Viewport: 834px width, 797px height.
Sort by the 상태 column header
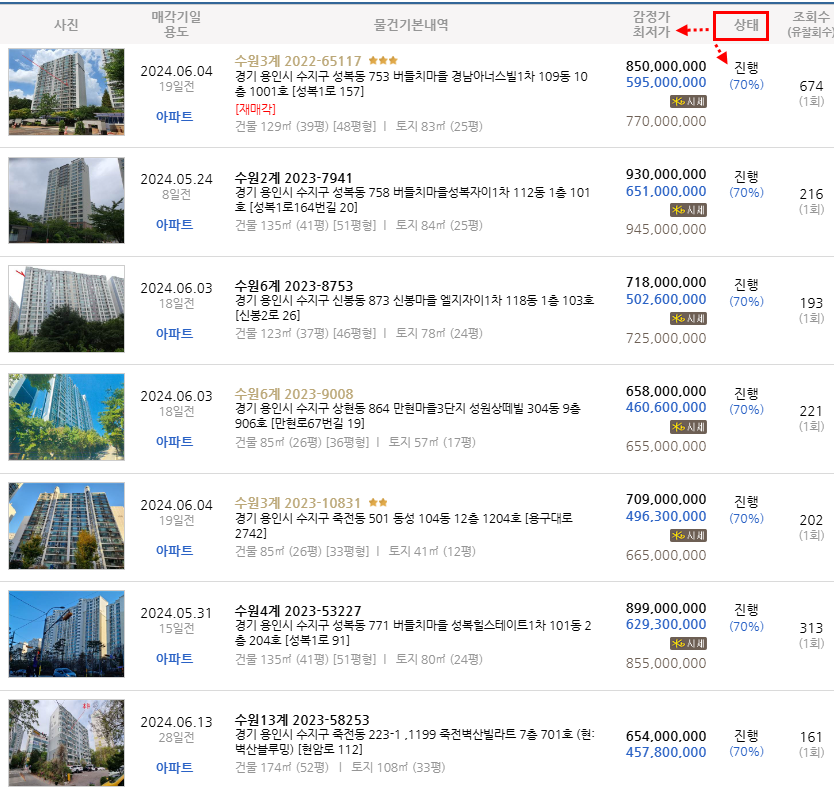pyautogui.click(x=746, y=25)
